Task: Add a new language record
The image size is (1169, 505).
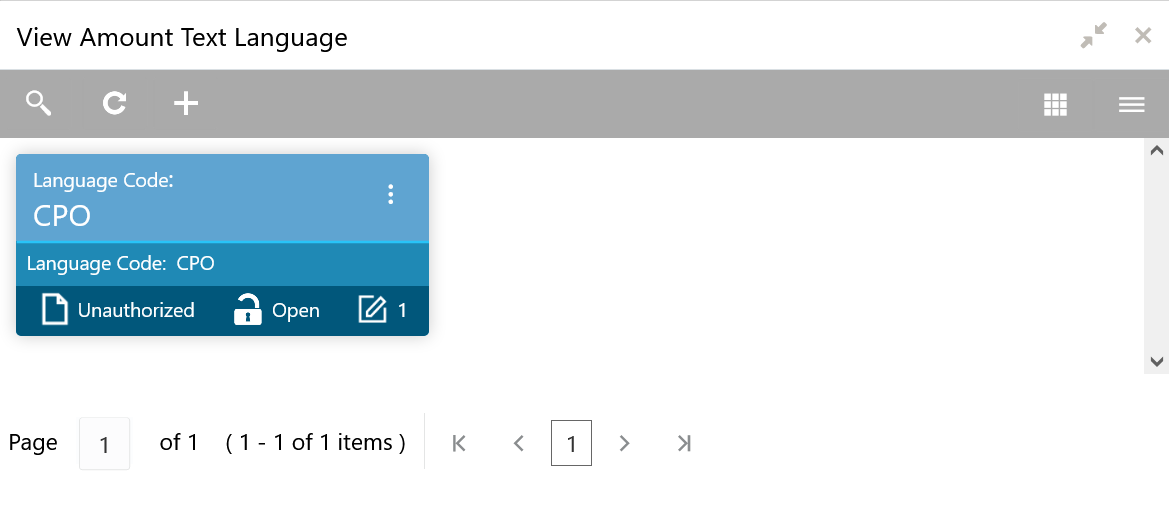Action: tap(186, 103)
